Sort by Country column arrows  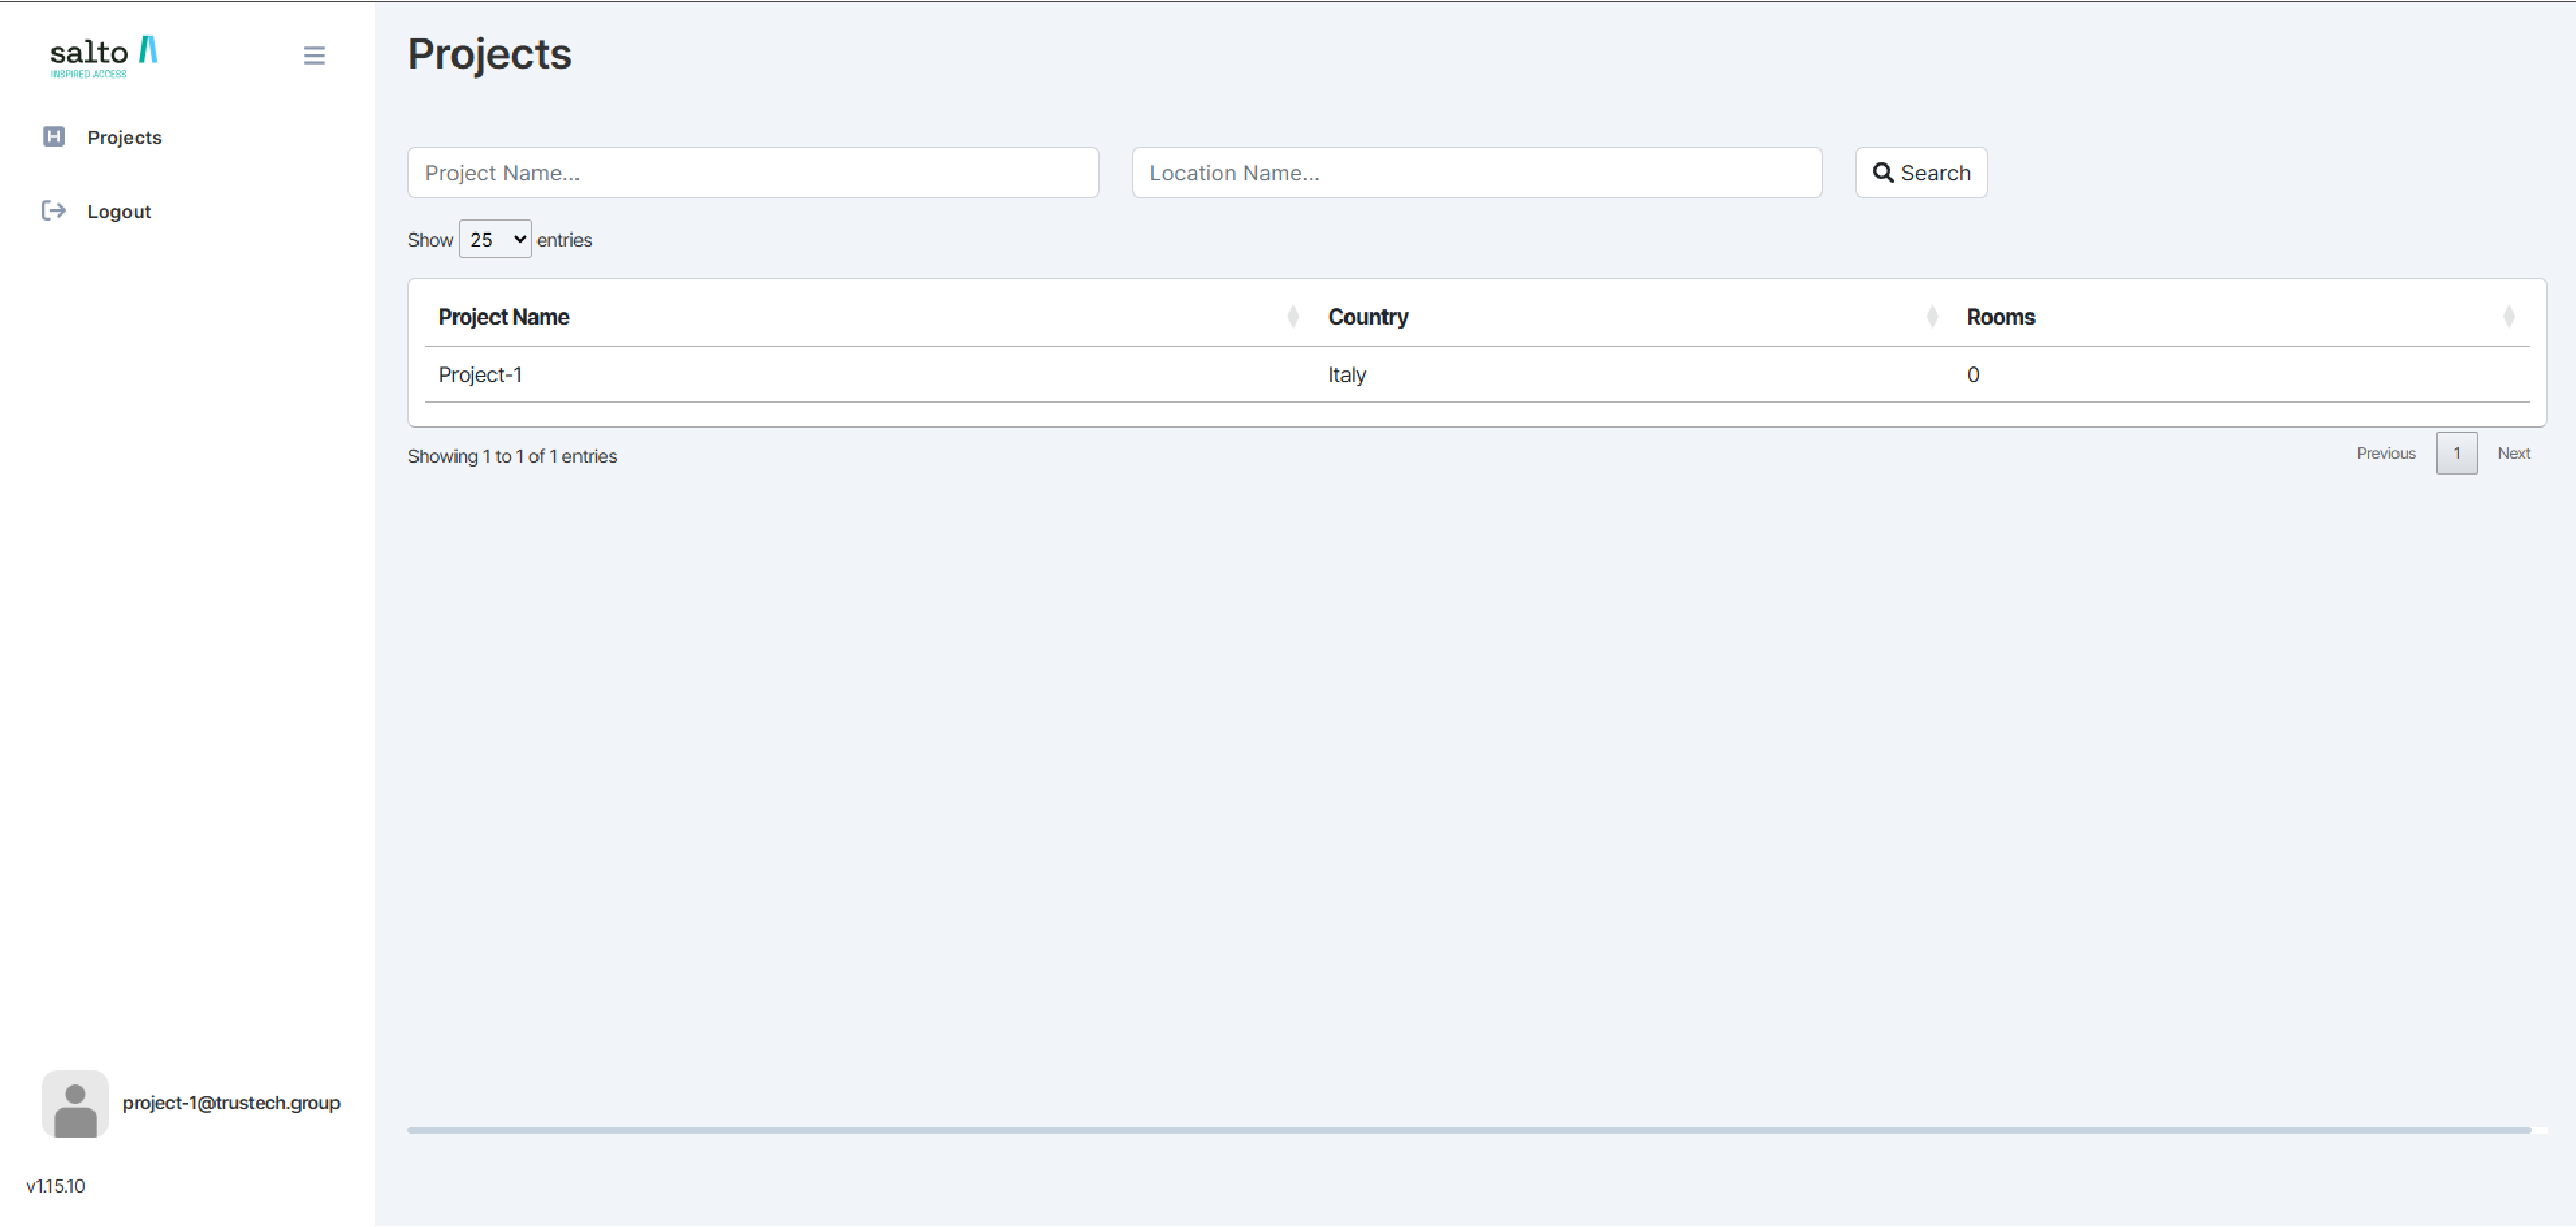[x=1931, y=317]
